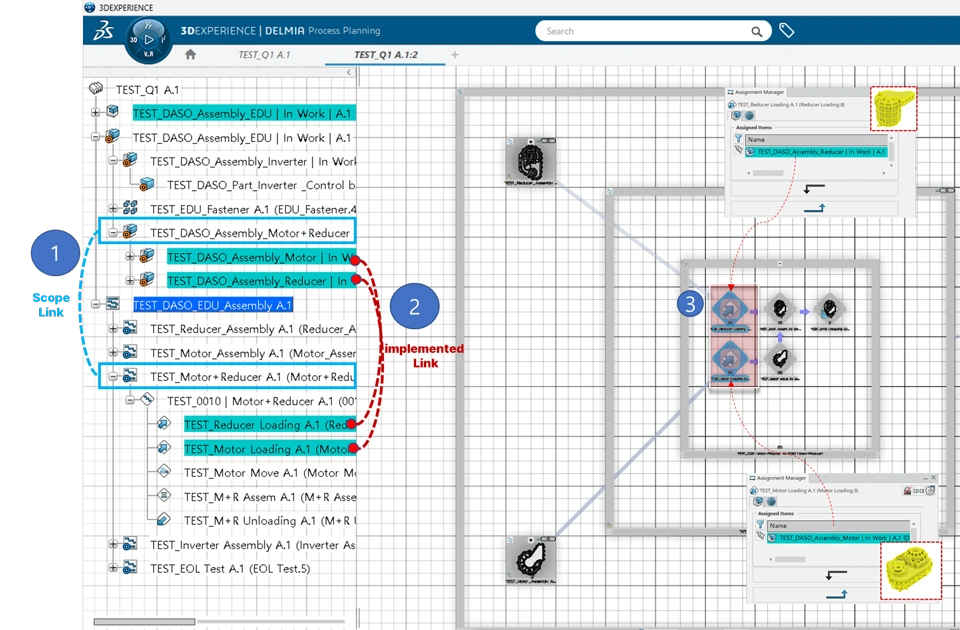The width and height of the screenshot is (960, 630).
Task: Collapse TEST_DASO_Assembly_Inverter node
Action: point(113,161)
